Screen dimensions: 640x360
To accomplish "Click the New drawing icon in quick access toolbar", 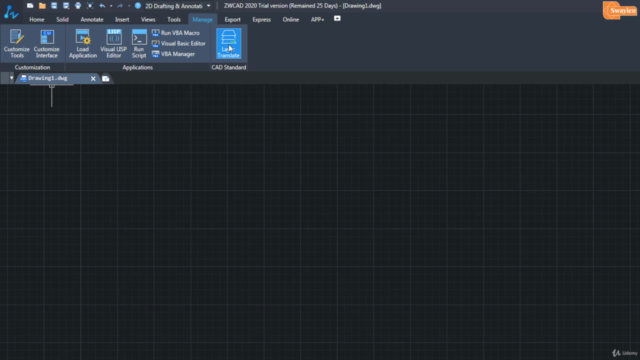I will (30, 6).
